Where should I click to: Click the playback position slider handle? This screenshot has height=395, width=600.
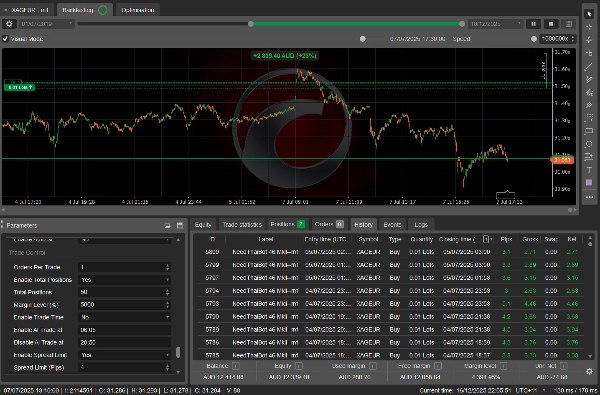[362, 39]
